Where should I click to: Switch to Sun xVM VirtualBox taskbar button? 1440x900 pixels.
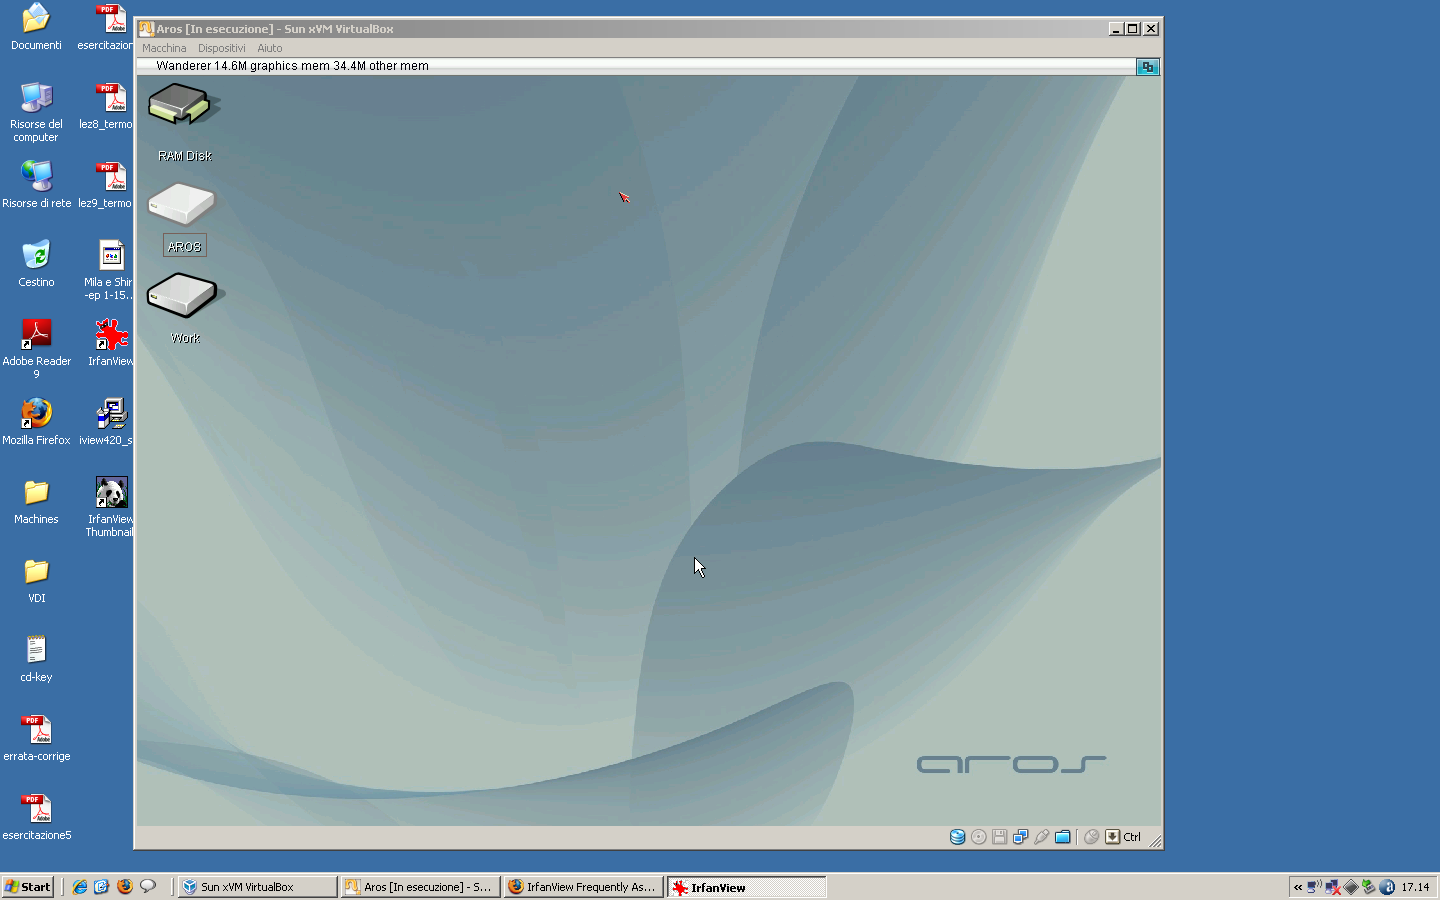[x=256, y=887]
